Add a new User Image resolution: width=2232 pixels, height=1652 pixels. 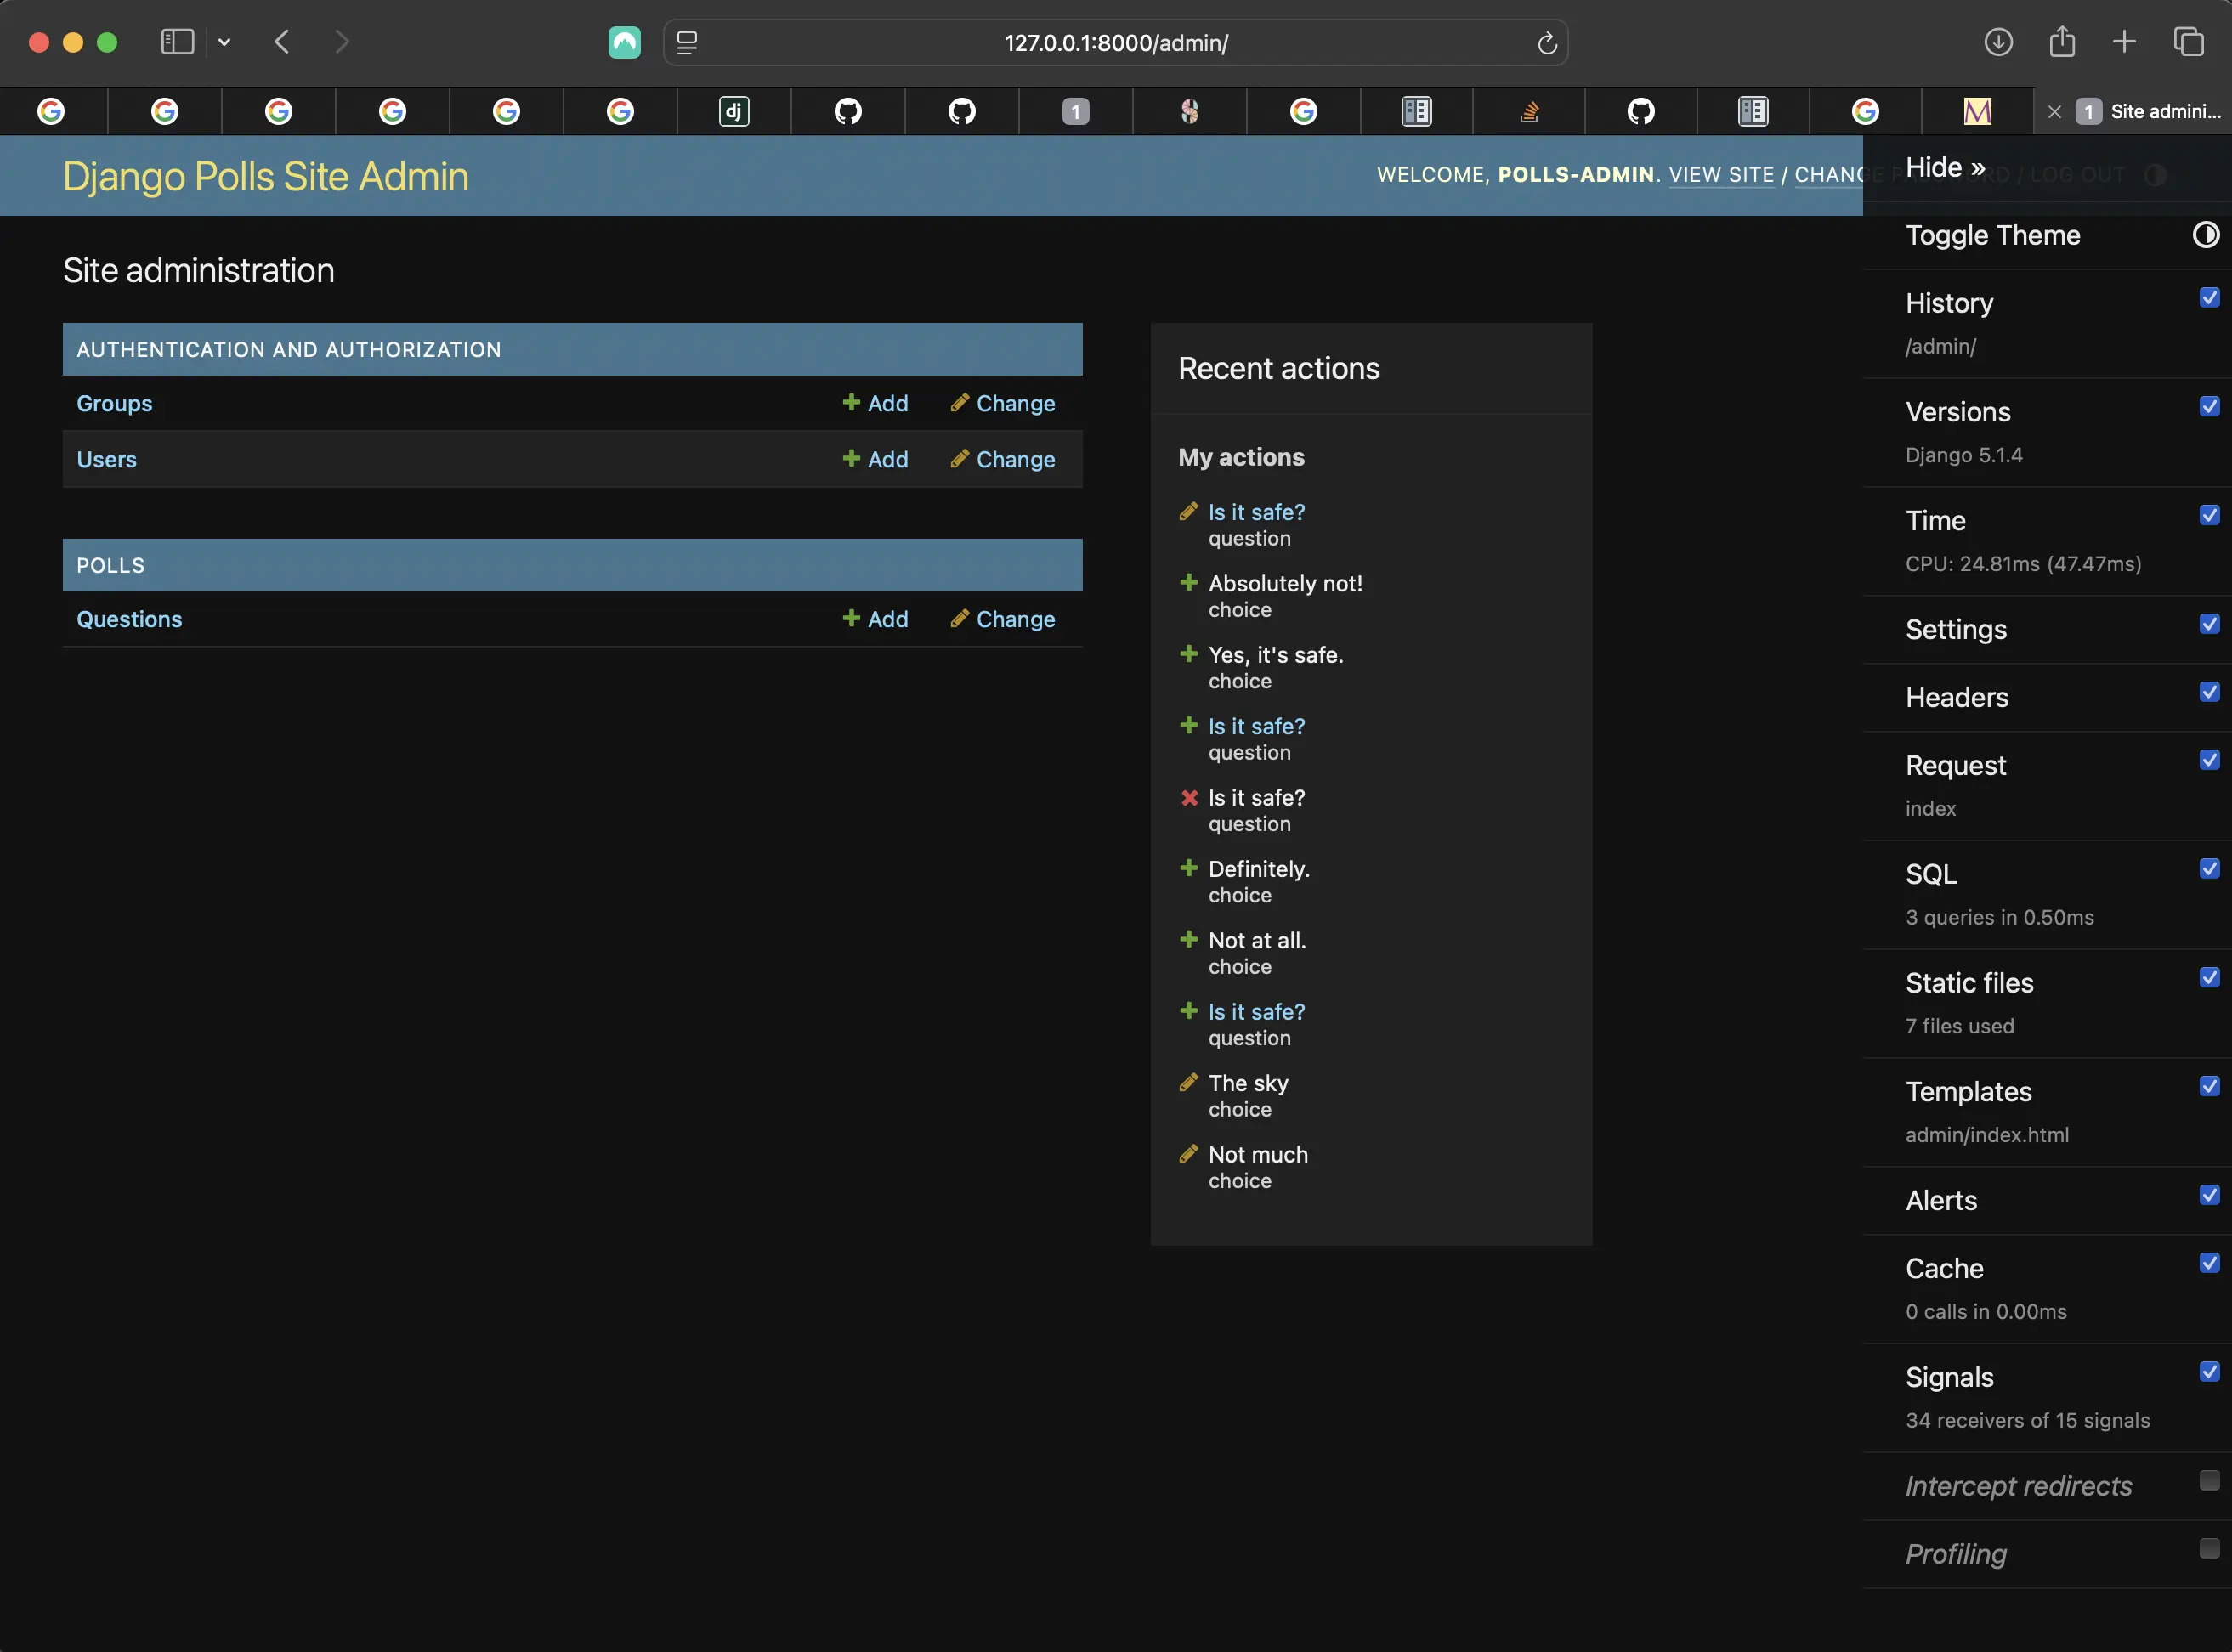pos(875,459)
